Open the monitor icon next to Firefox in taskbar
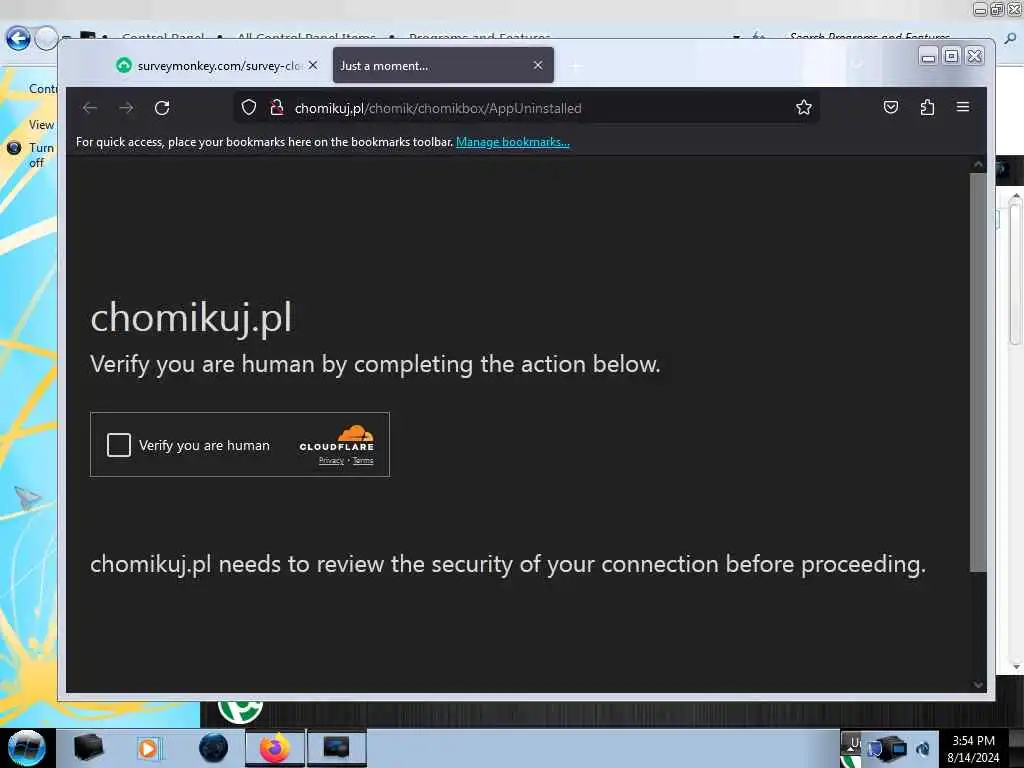 (336, 748)
